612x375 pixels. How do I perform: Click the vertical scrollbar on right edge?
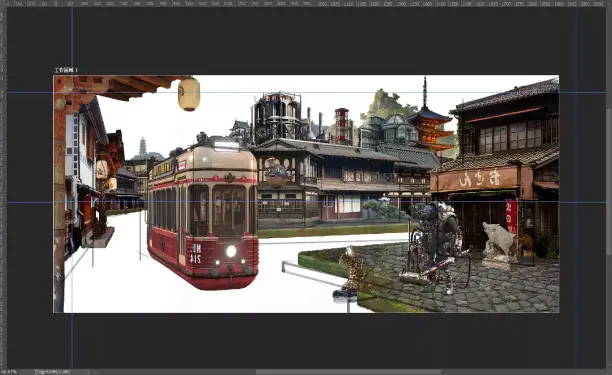pyautogui.click(x=609, y=187)
